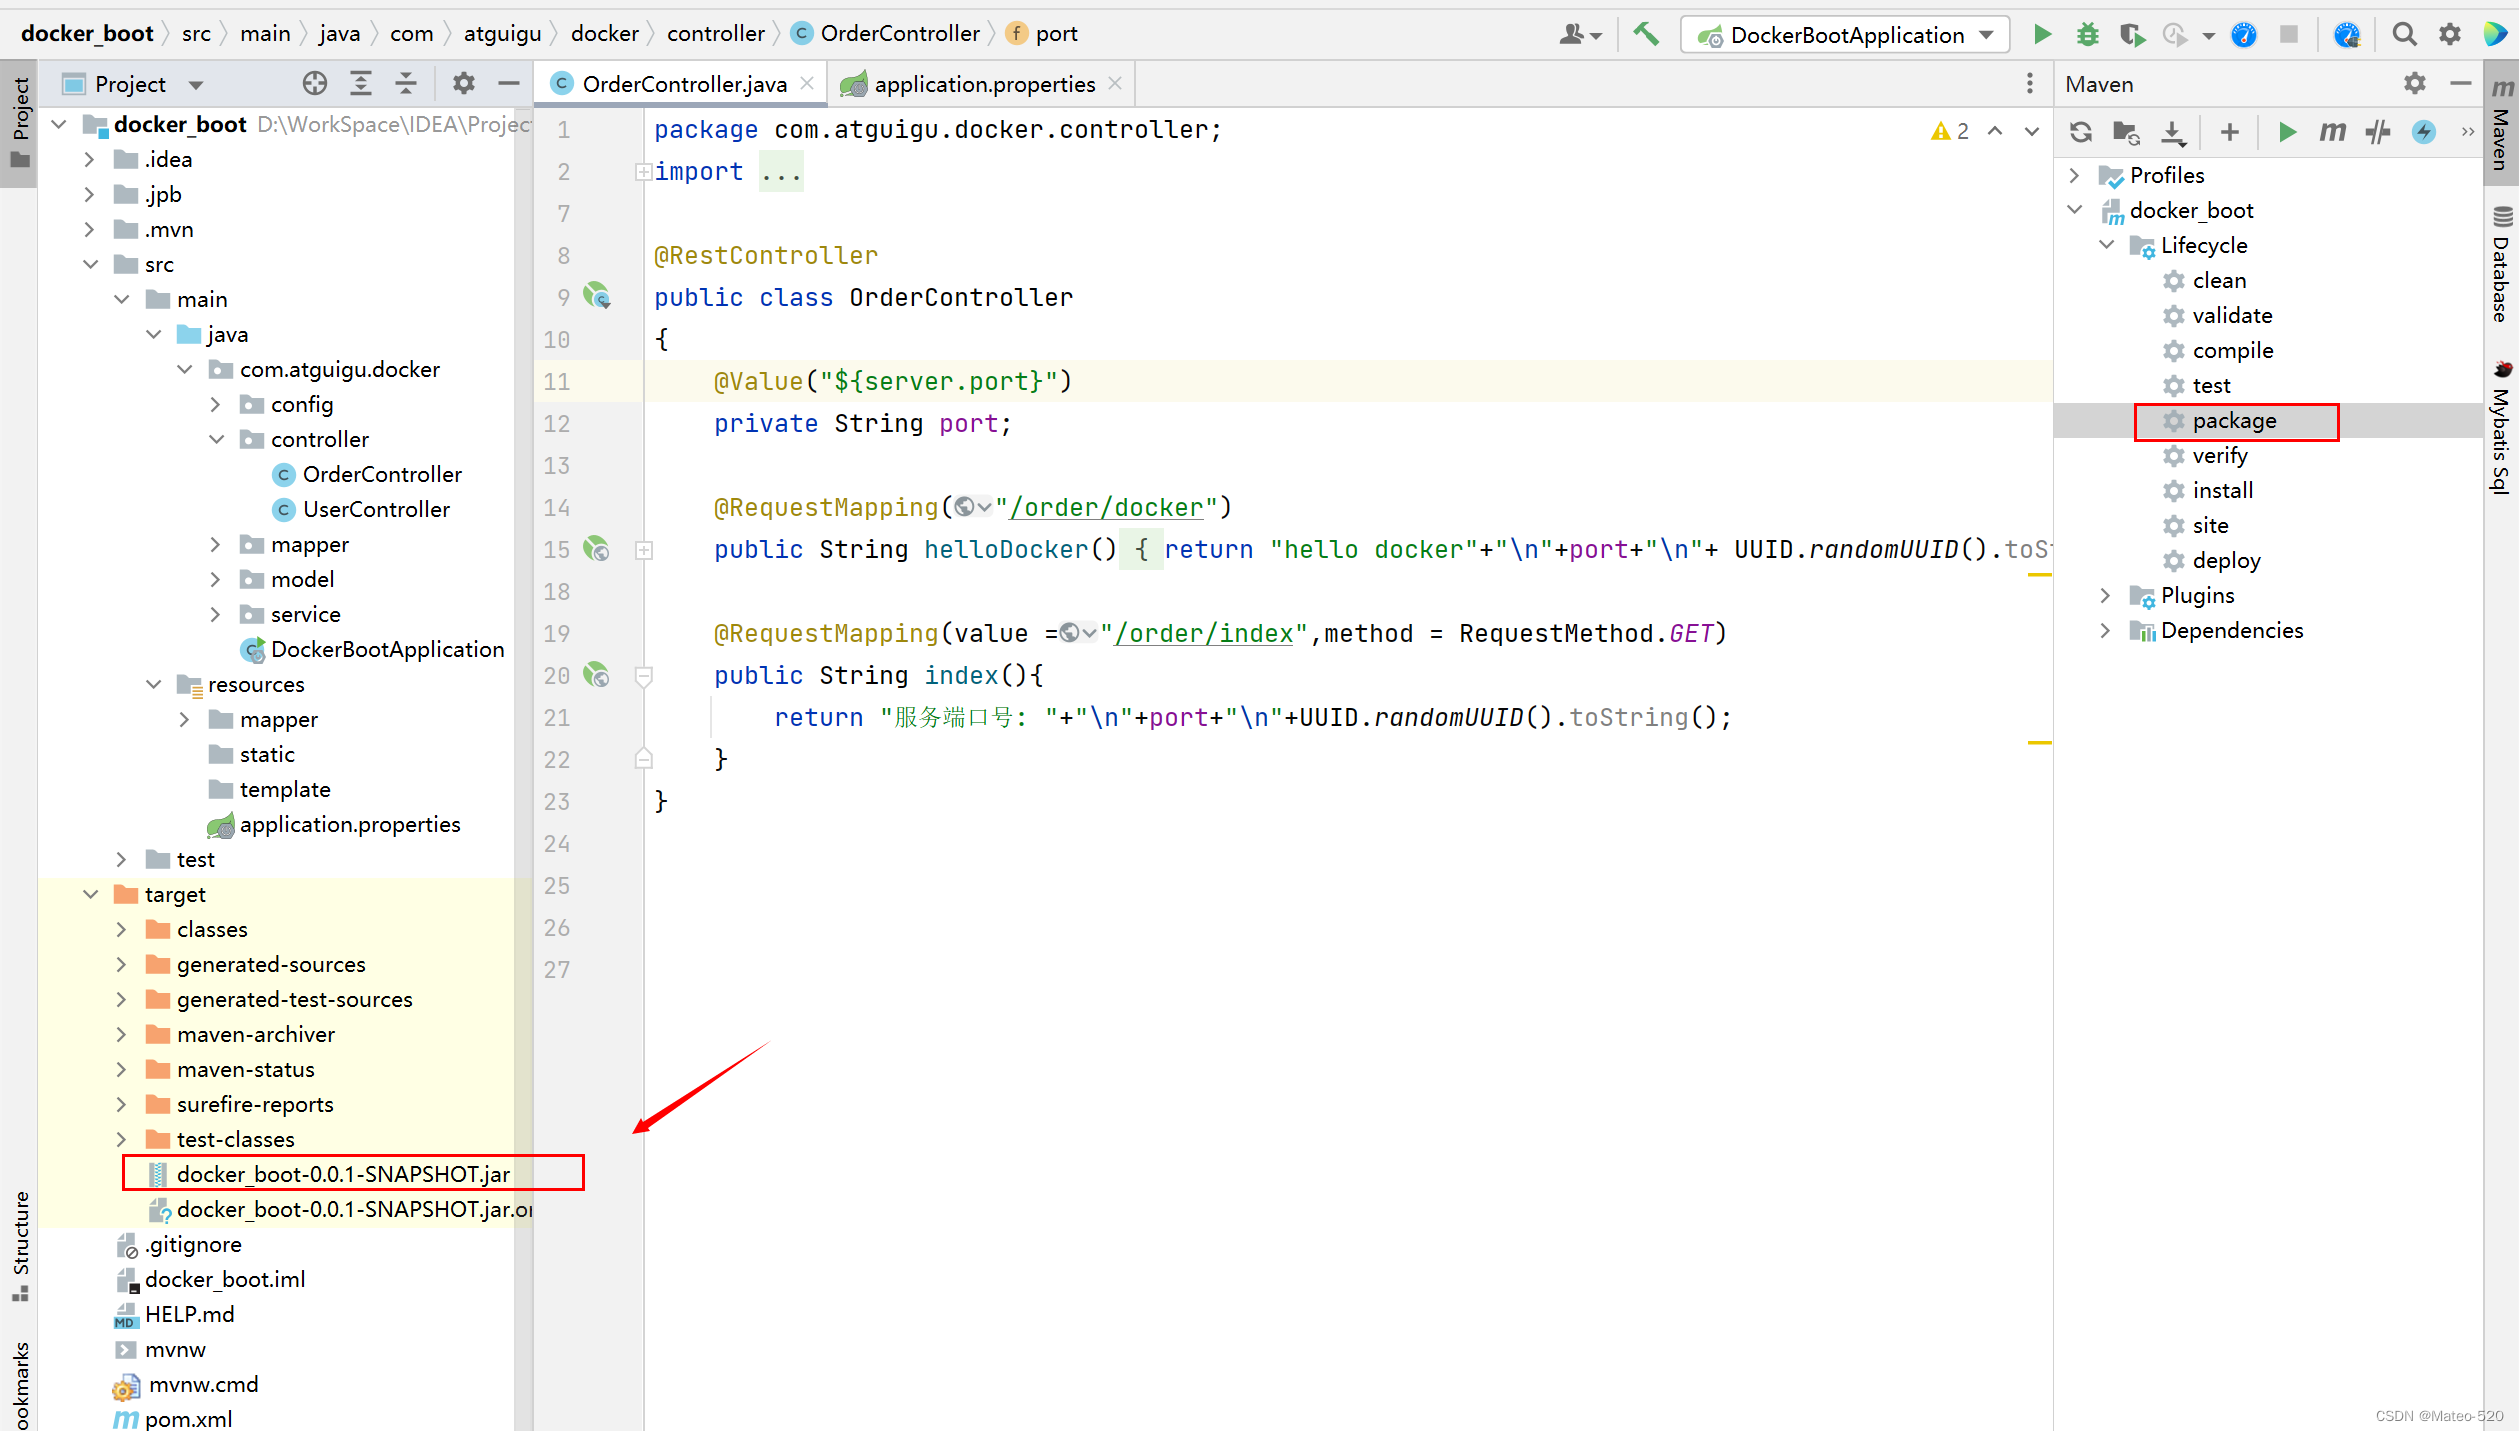Toggle Skip Tests mode in Maven toolbar
This screenshot has width=2519, height=1431.
[2423, 132]
